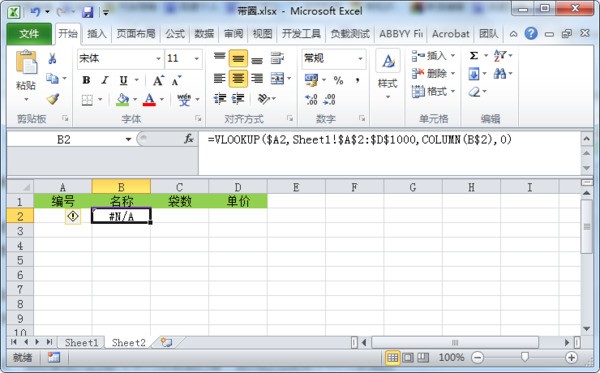Click the error warning indicator near B2

73,217
